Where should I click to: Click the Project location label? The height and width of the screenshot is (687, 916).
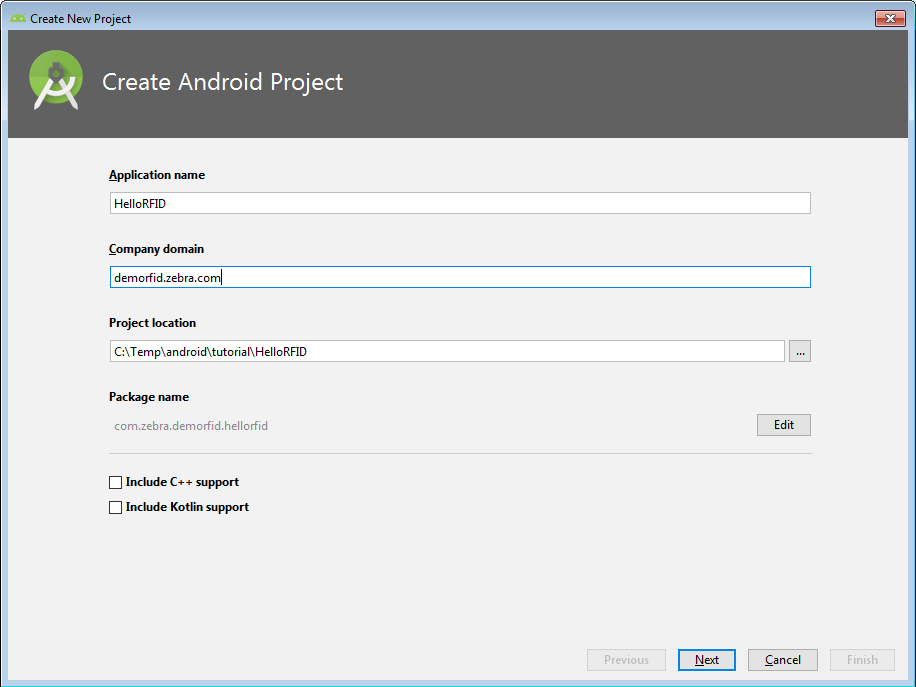coord(152,323)
